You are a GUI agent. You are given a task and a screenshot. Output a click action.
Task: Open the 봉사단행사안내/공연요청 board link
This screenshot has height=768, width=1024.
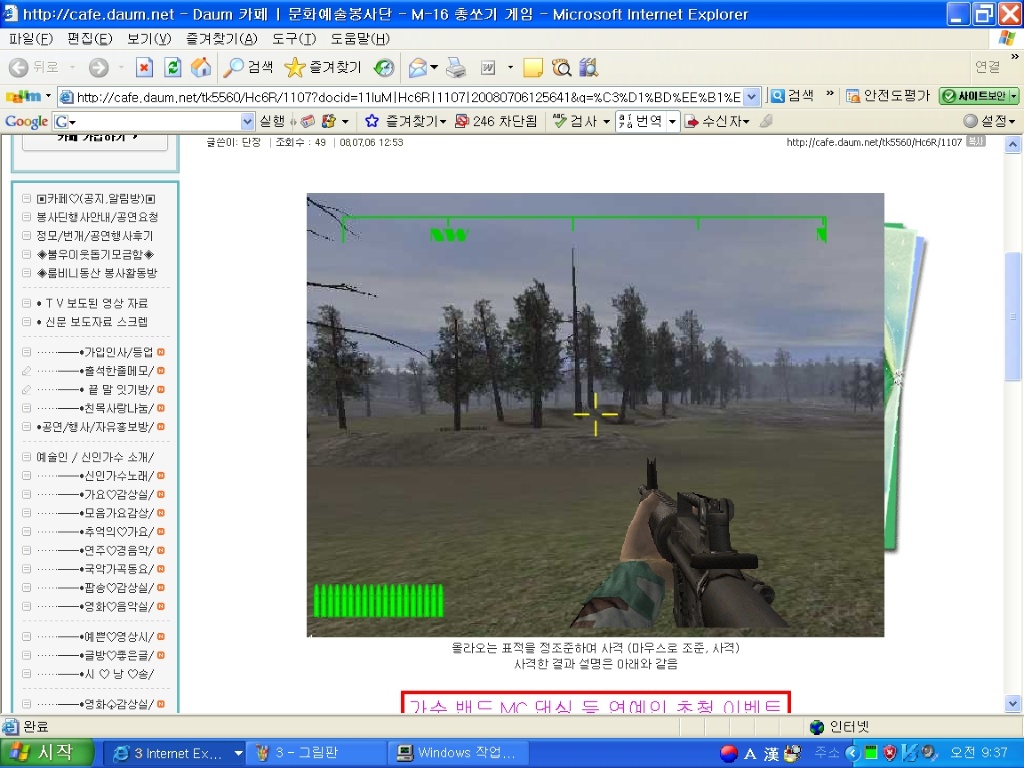(x=97, y=217)
